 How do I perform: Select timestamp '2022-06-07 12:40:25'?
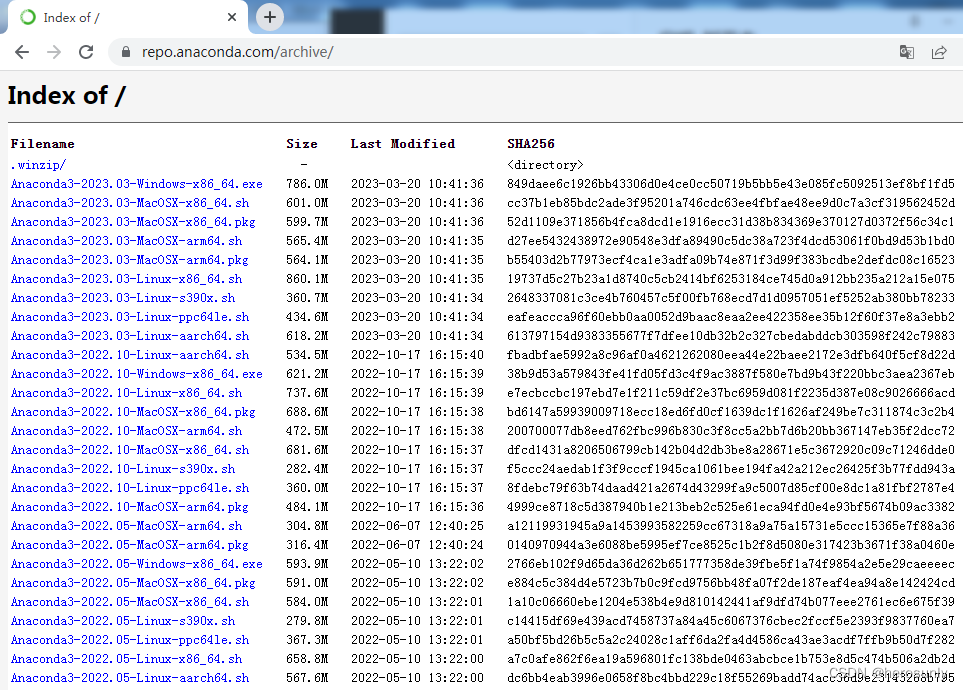417,527
